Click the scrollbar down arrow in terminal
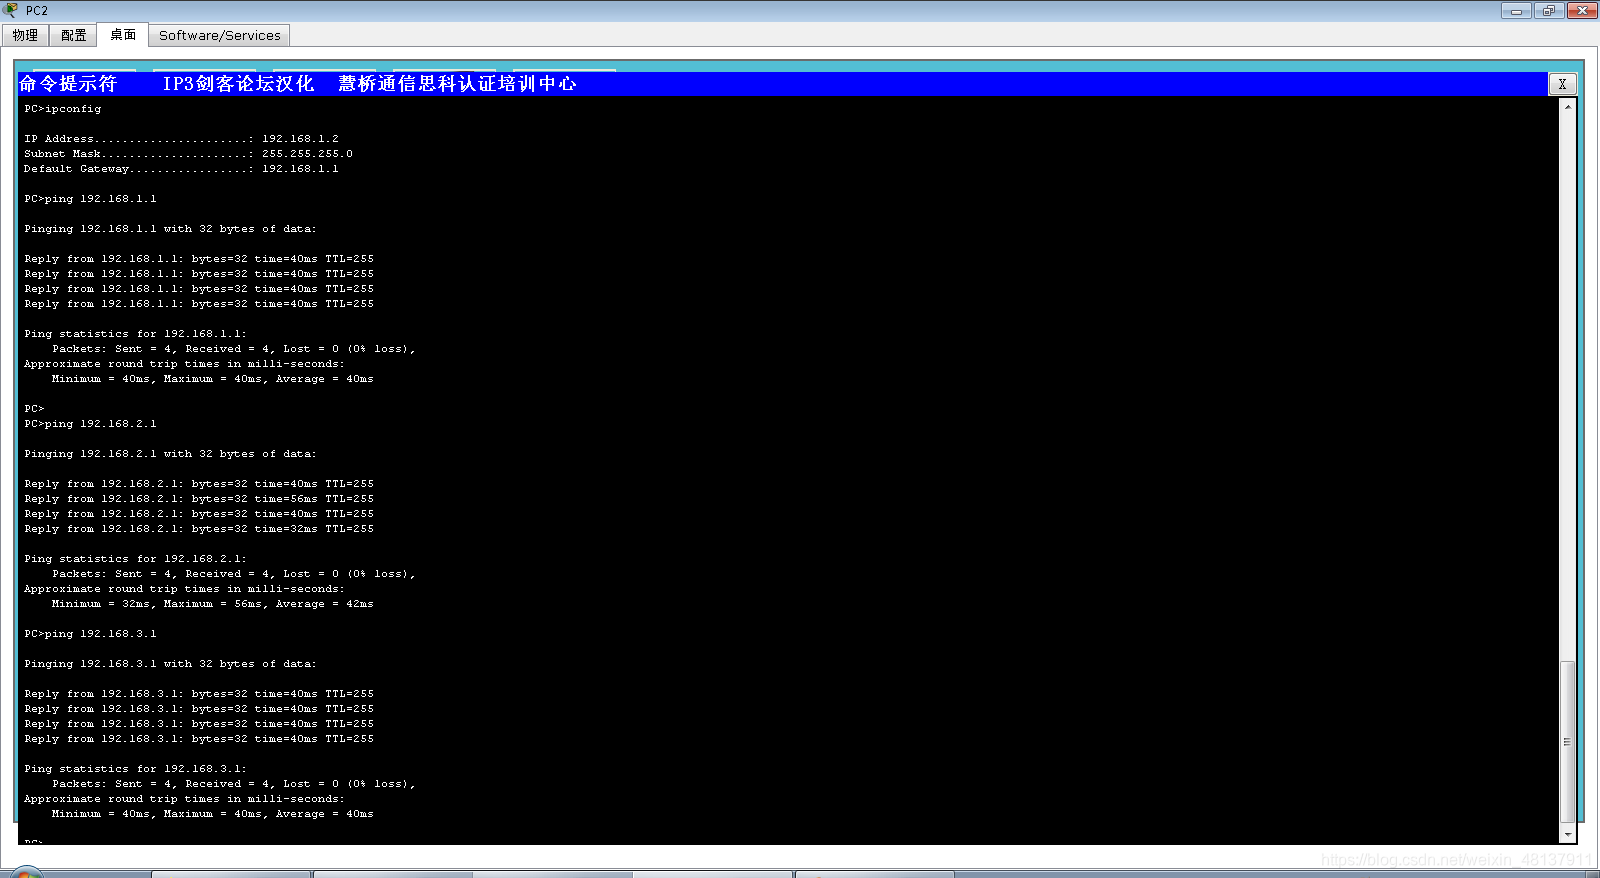The width and height of the screenshot is (1600, 878). point(1567,834)
